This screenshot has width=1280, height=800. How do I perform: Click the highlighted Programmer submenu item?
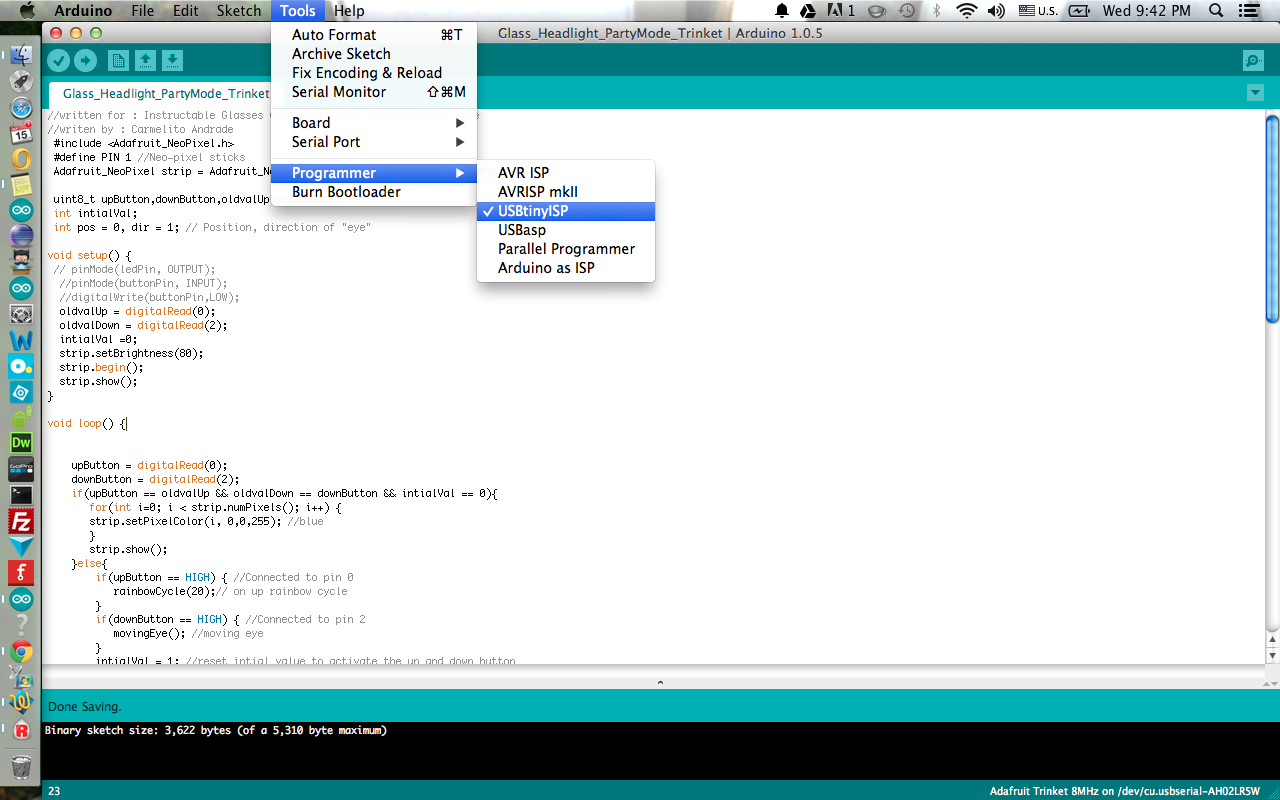(374, 173)
